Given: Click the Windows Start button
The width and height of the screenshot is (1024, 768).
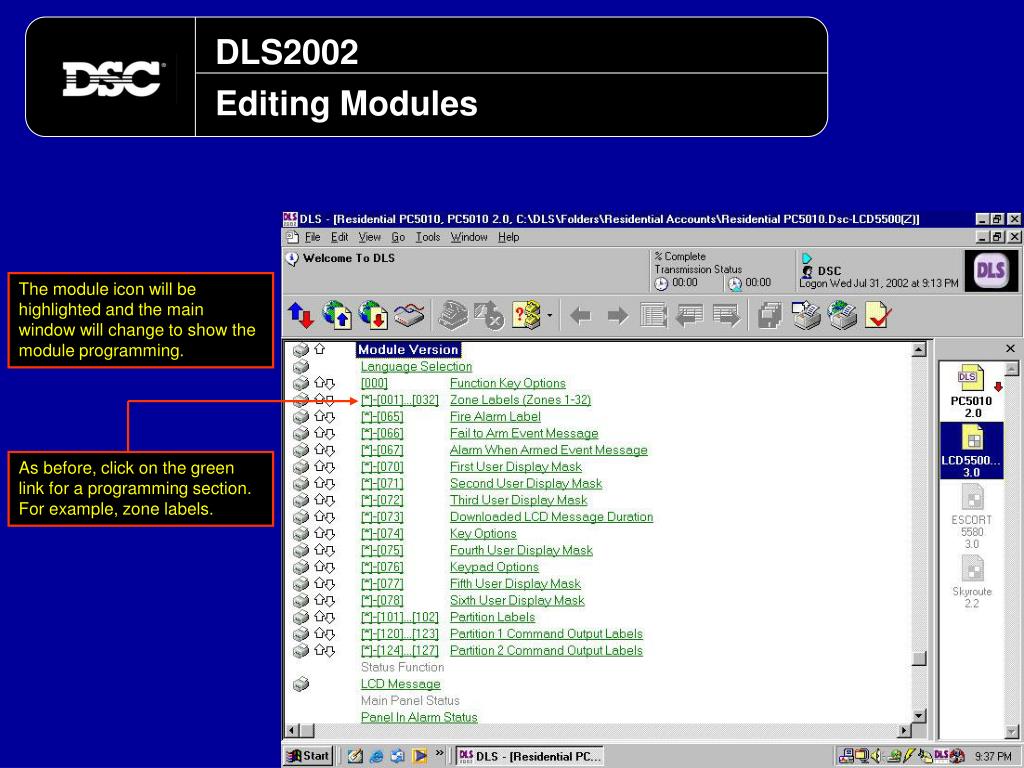Looking at the screenshot, I should 309,756.
